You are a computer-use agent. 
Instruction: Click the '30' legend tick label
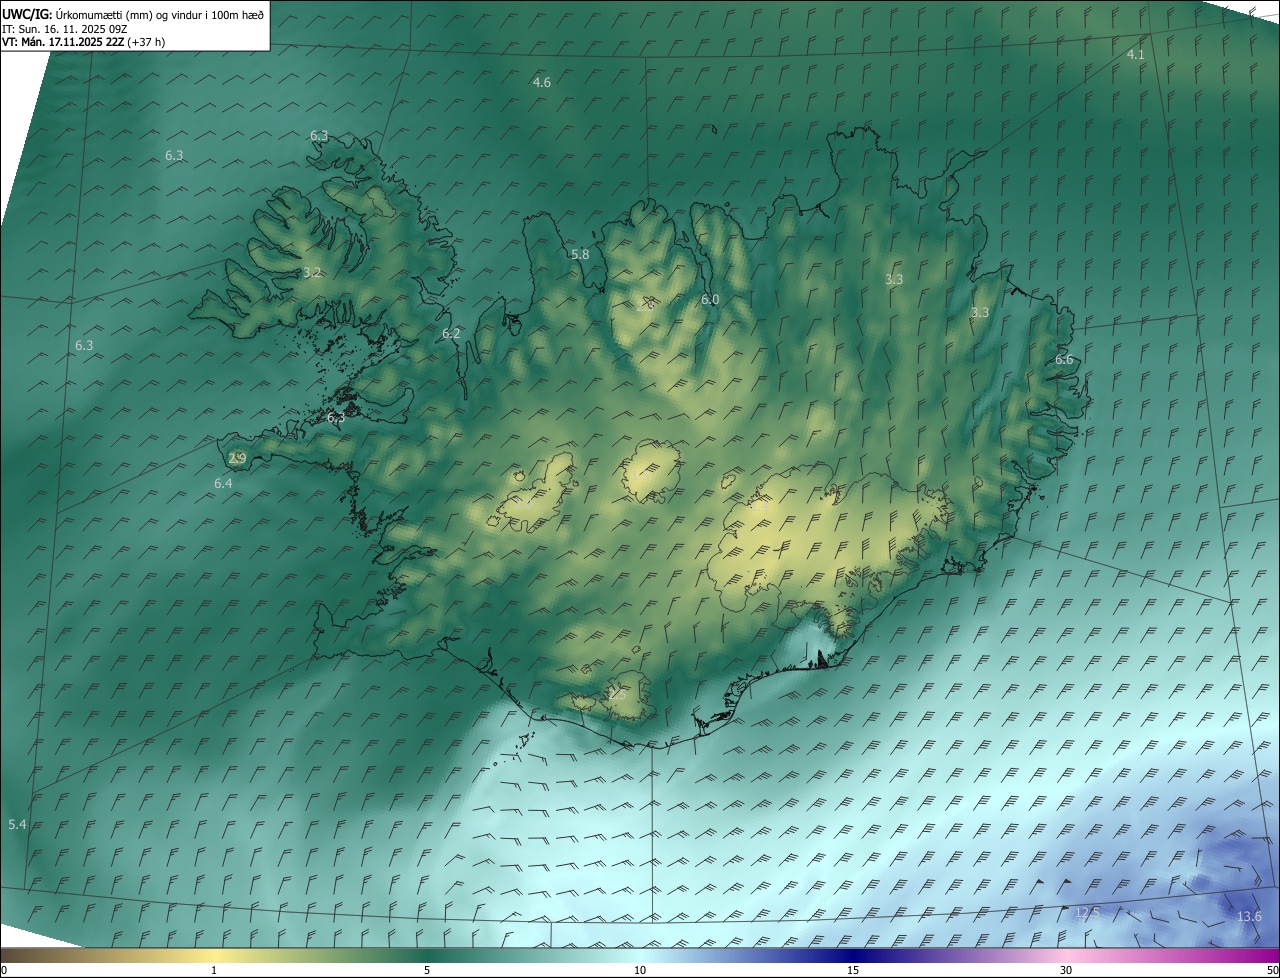point(1066,971)
